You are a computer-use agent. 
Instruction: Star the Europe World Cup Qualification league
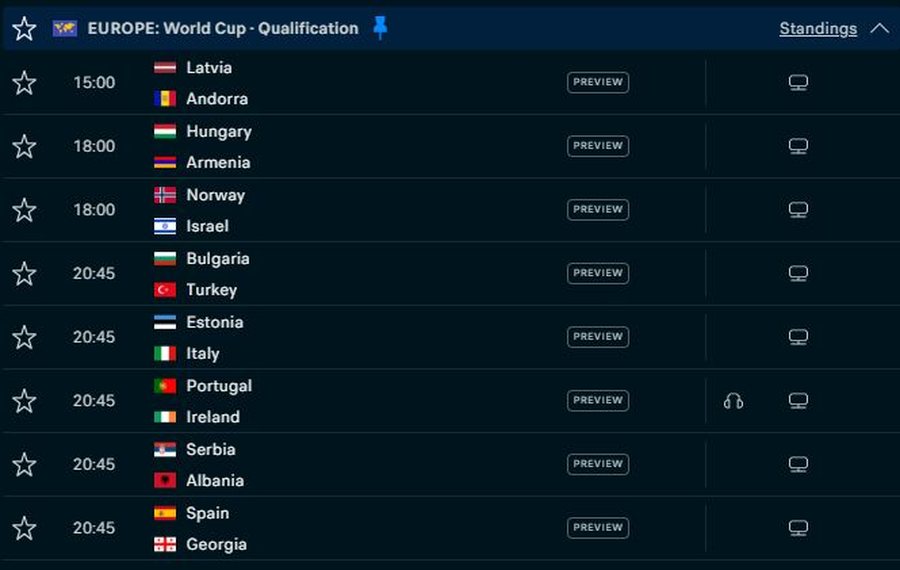pyautogui.click(x=24, y=28)
